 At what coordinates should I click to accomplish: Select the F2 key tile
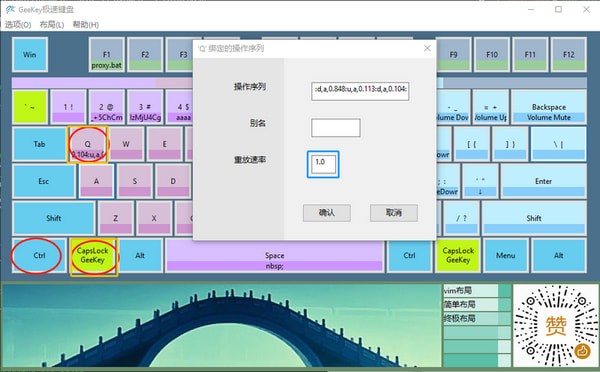click(145, 54)
